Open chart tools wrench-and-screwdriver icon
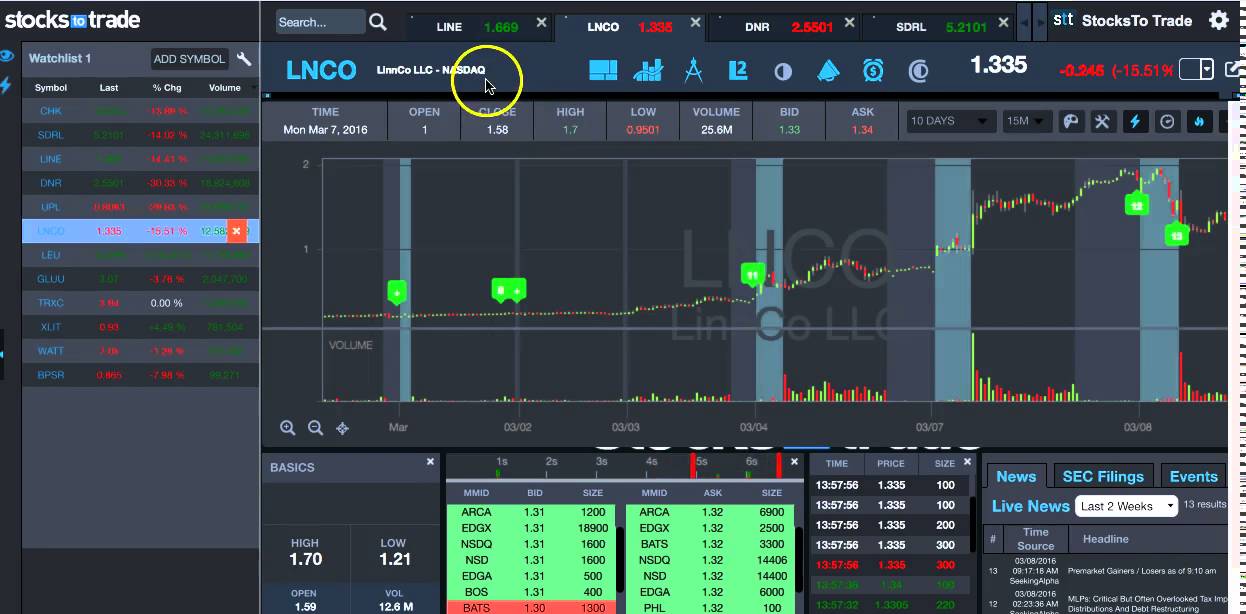 1102,122
